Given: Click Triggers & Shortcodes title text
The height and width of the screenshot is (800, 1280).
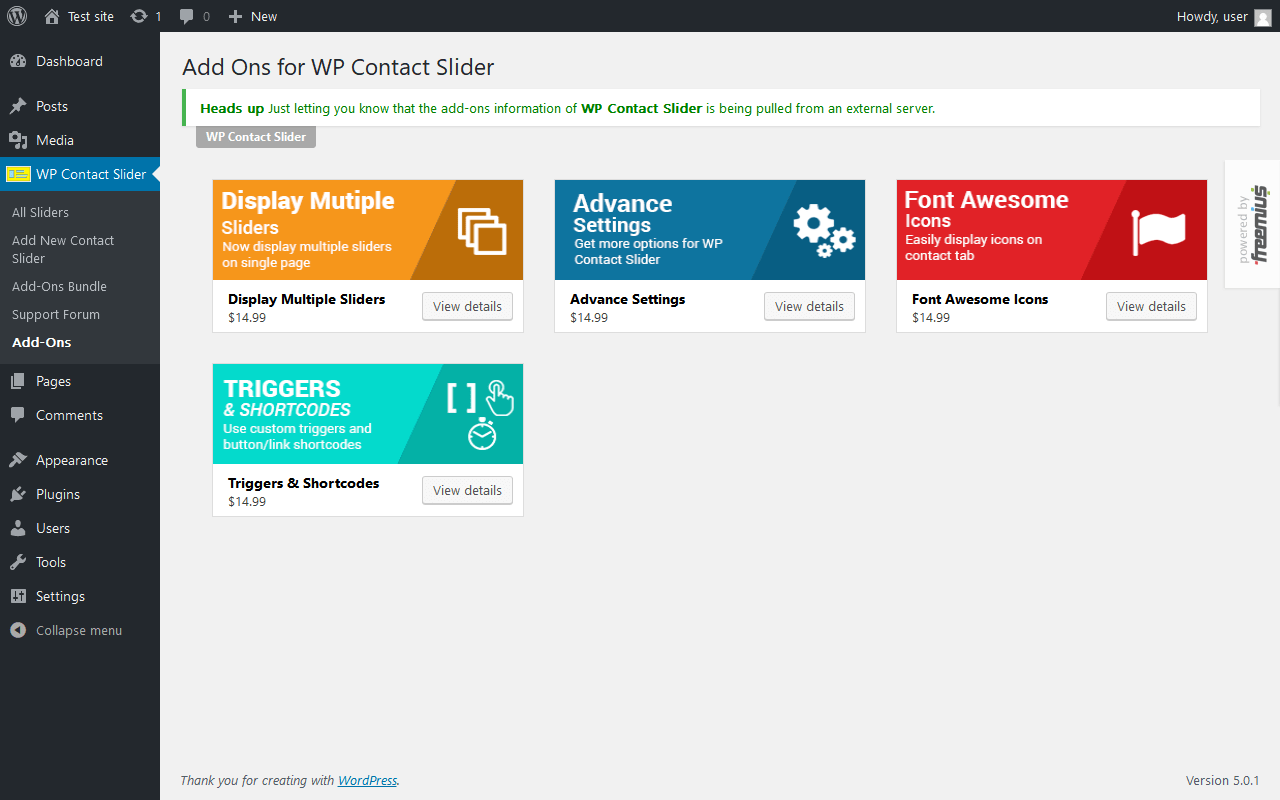Looking at the screenshot, I should pyautogui.click(x=304, y=483).
